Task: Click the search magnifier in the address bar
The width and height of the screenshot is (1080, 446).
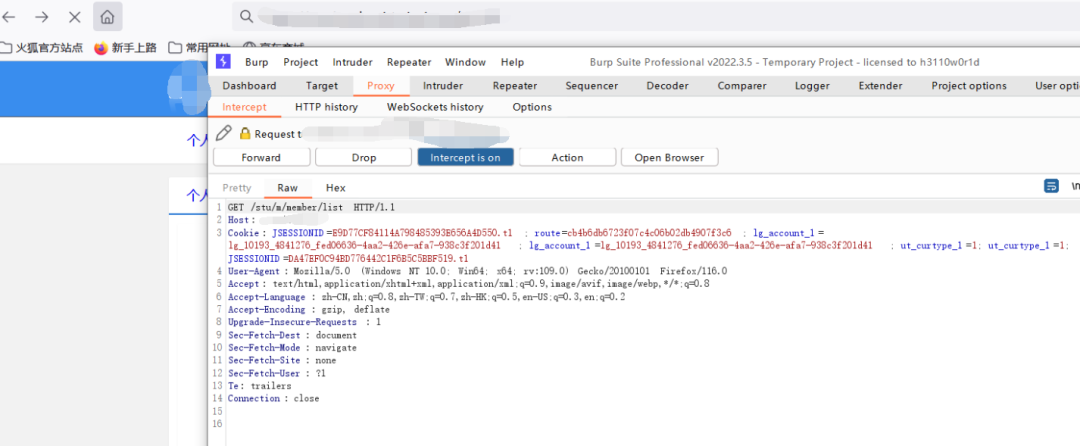Action: [246, 16]
